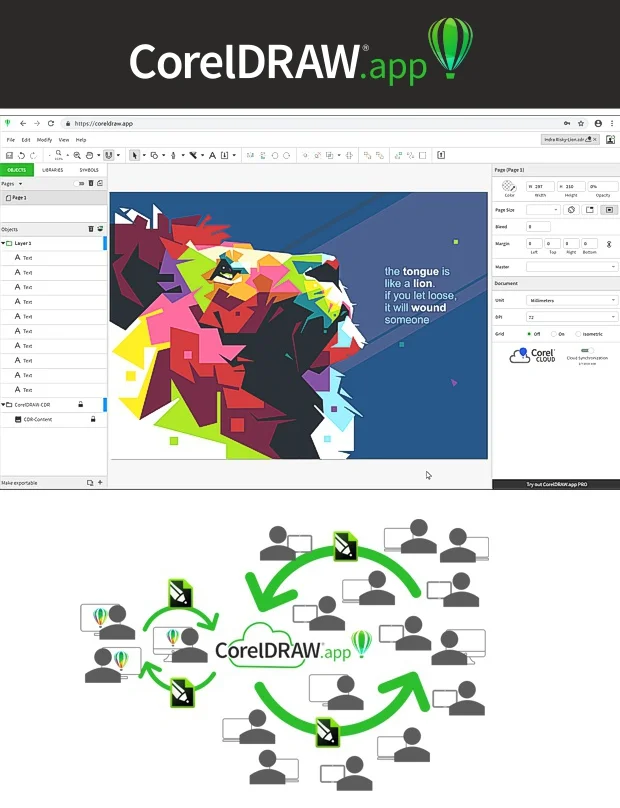Image resolution: width=620 pixels, height=808 pixels.
Task: Select the Text tool letter A
Action: tap(212, 155)
